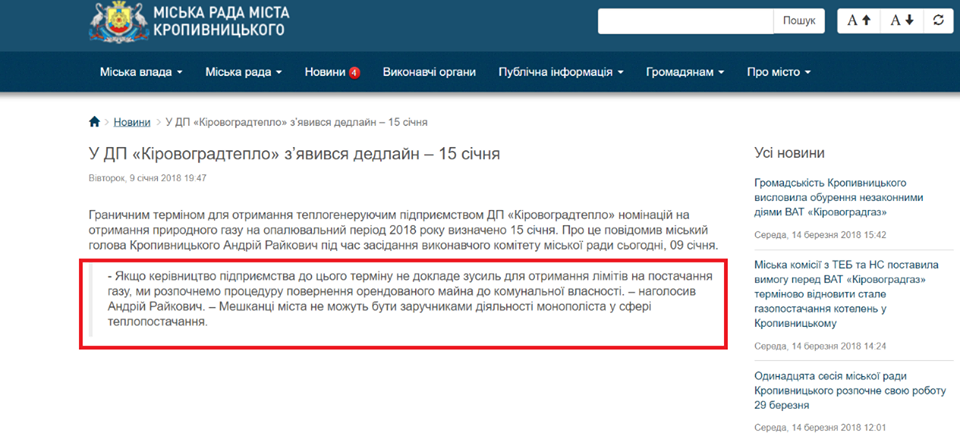Expand the Про місто dropdown menu
The width and height of the screenshot is (960, 436).
coord(779,72)
